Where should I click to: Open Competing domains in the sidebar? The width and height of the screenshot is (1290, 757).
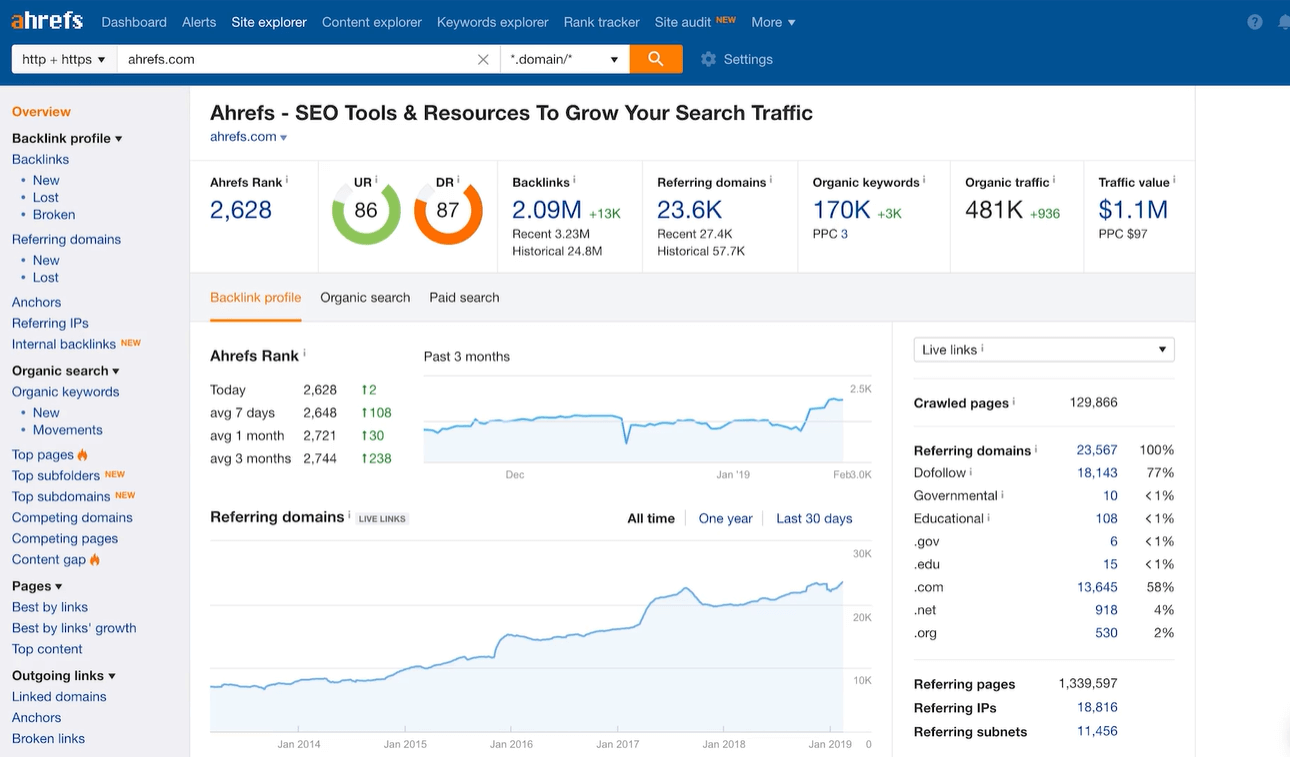[x=72, y=517]
